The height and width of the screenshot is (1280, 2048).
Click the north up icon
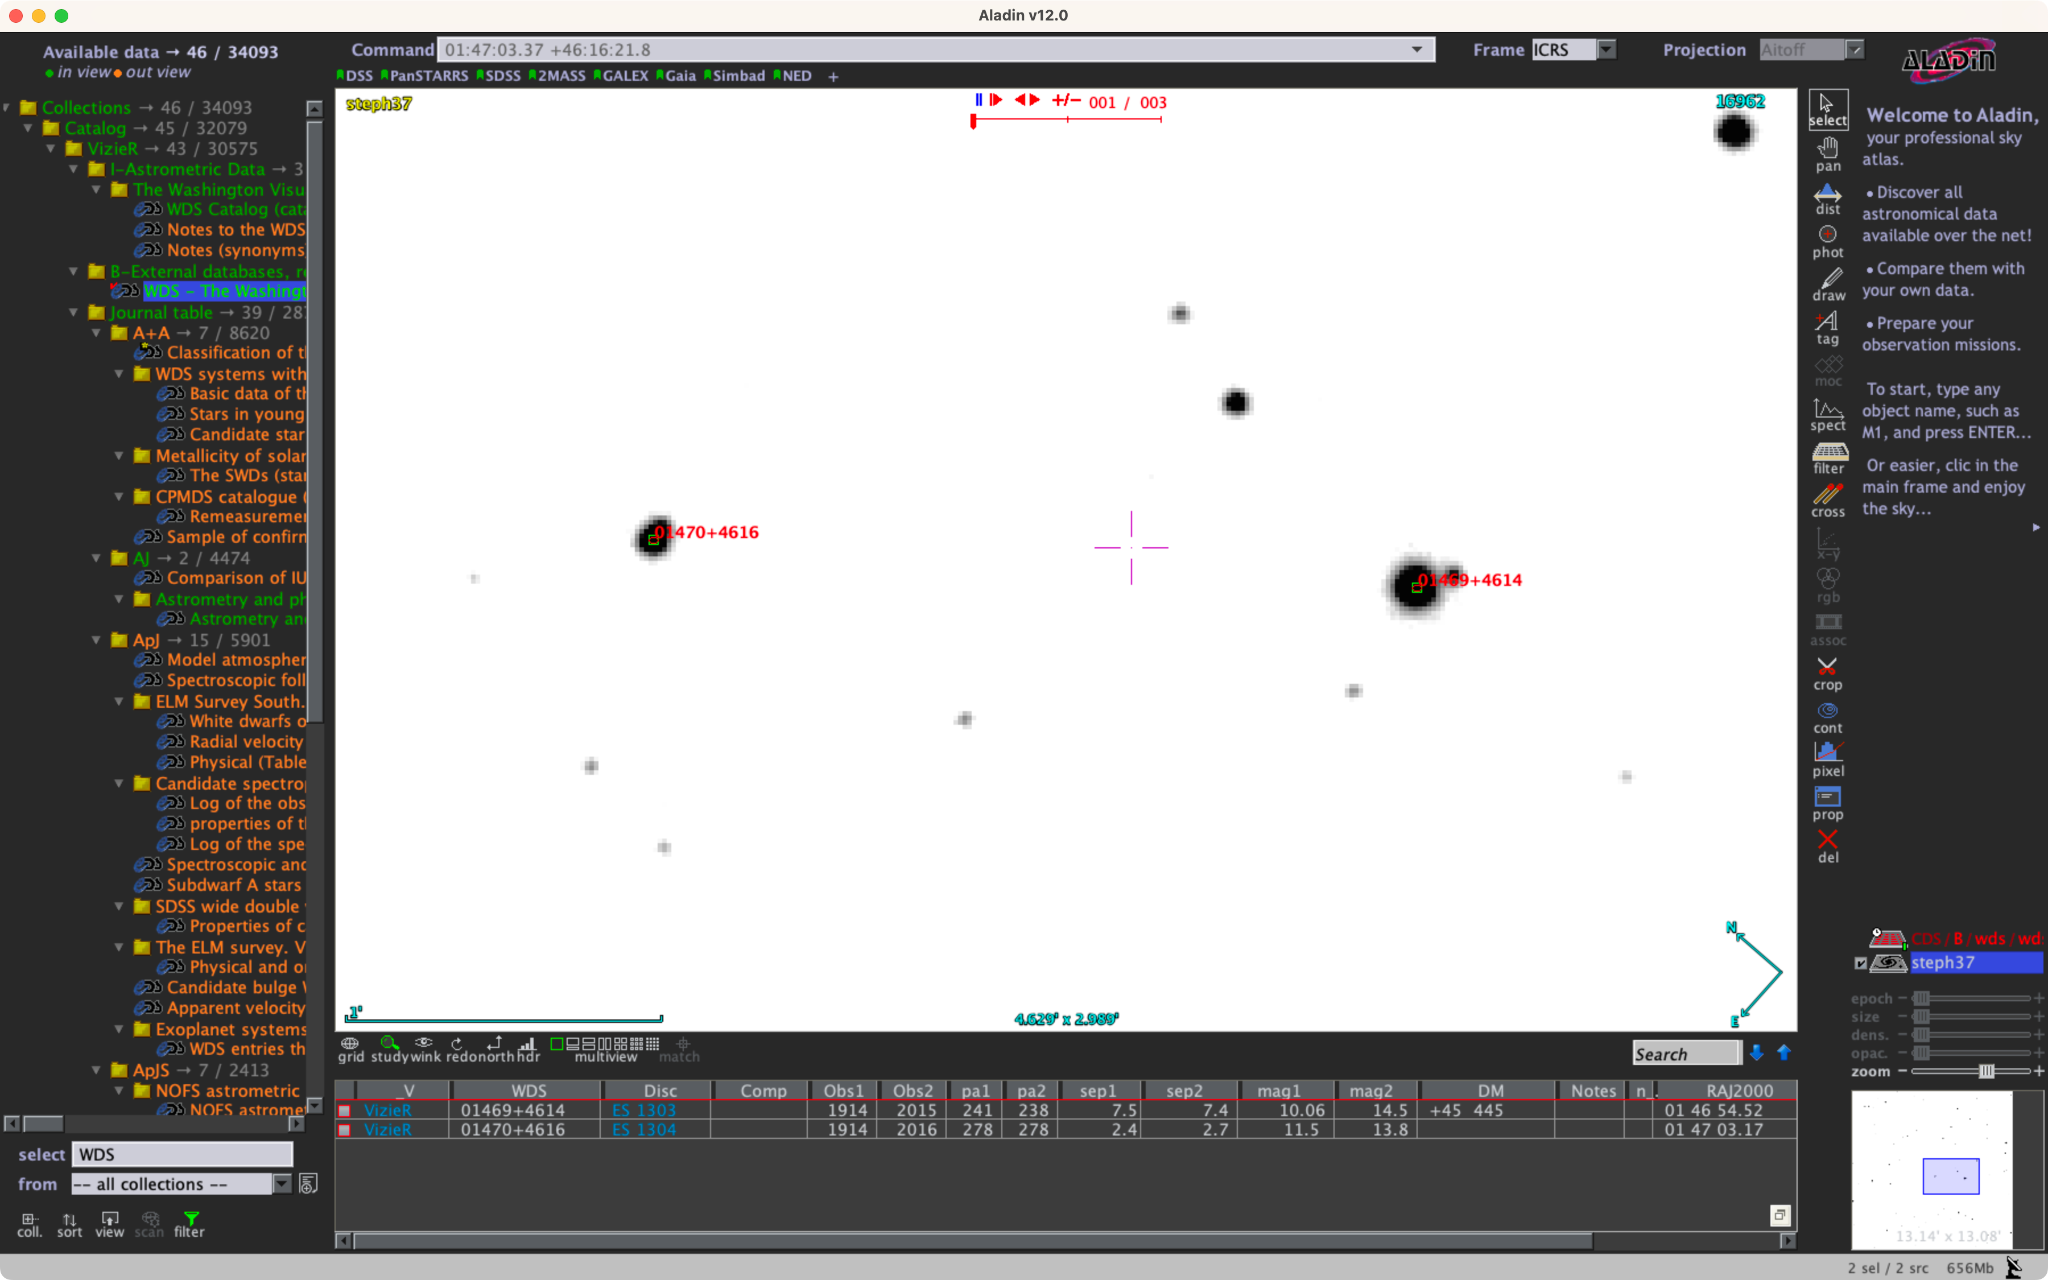(494, 1049)
